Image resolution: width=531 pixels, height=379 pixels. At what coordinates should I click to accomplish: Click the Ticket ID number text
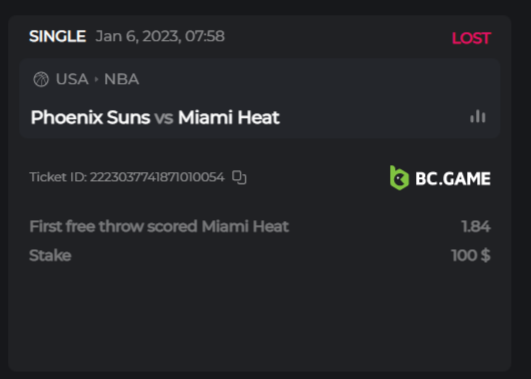tap(157, 177)
